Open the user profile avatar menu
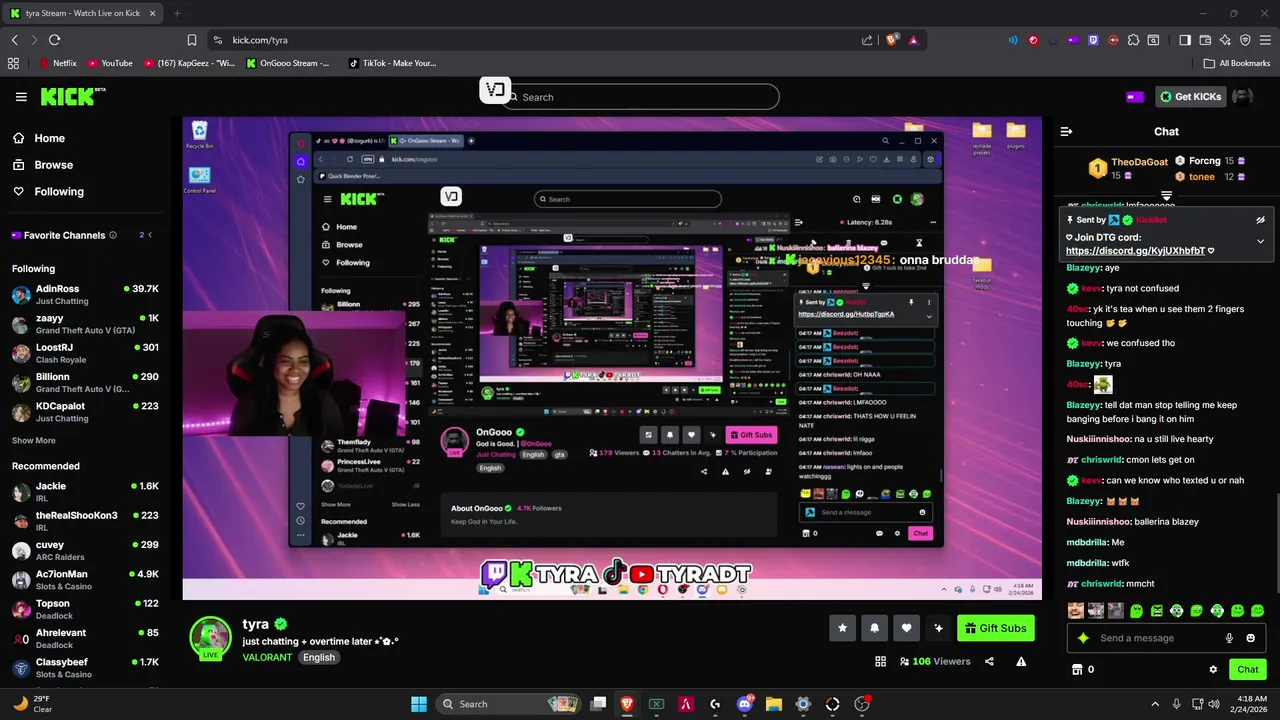The width and height of the screenshot is (1280, 720). pyautogui.click(x=1243, y=97)
